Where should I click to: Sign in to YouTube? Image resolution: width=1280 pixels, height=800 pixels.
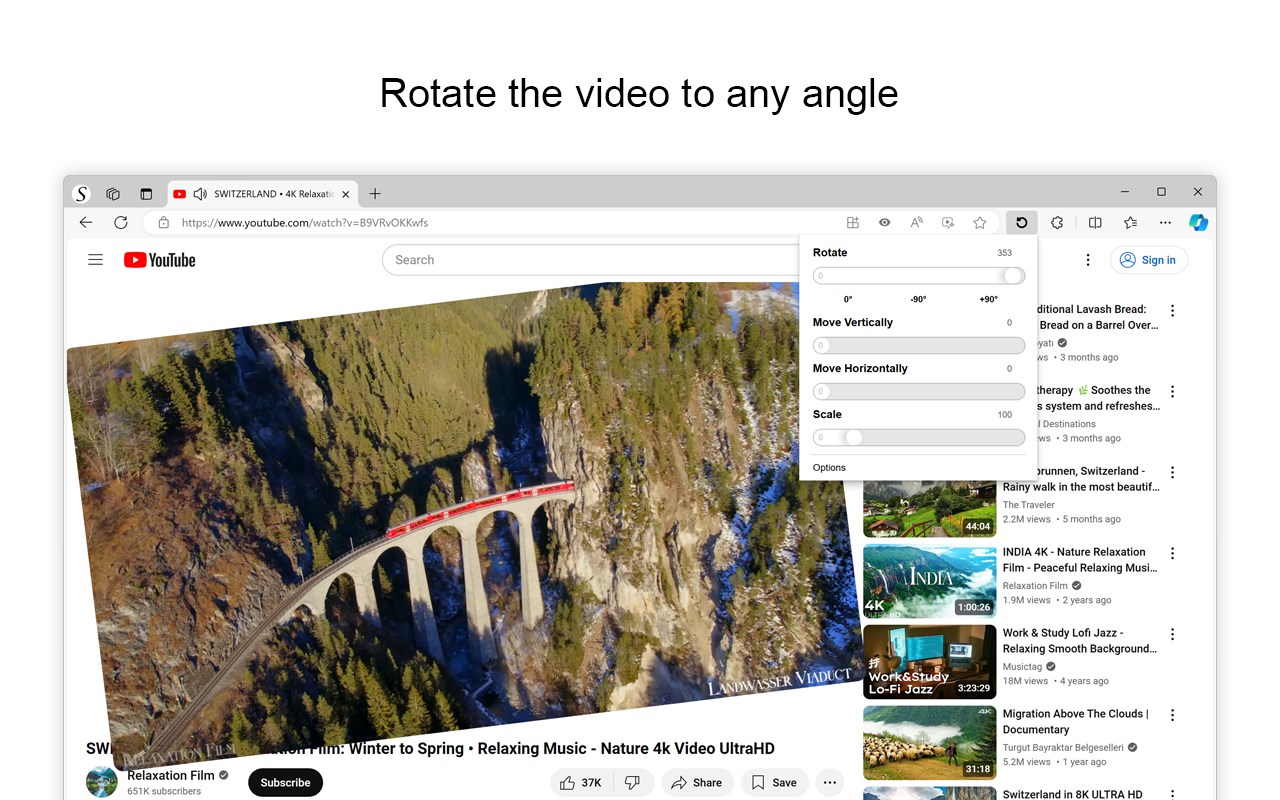tap(1148, 260)
